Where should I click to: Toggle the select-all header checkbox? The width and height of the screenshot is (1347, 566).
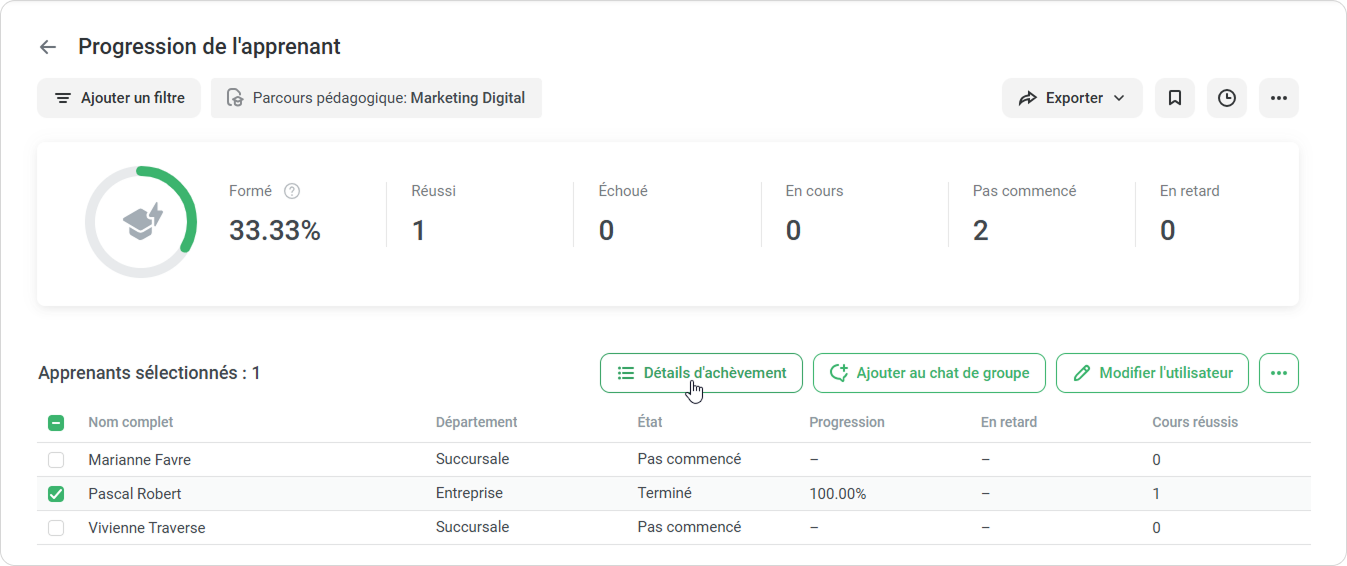(56, 423)
